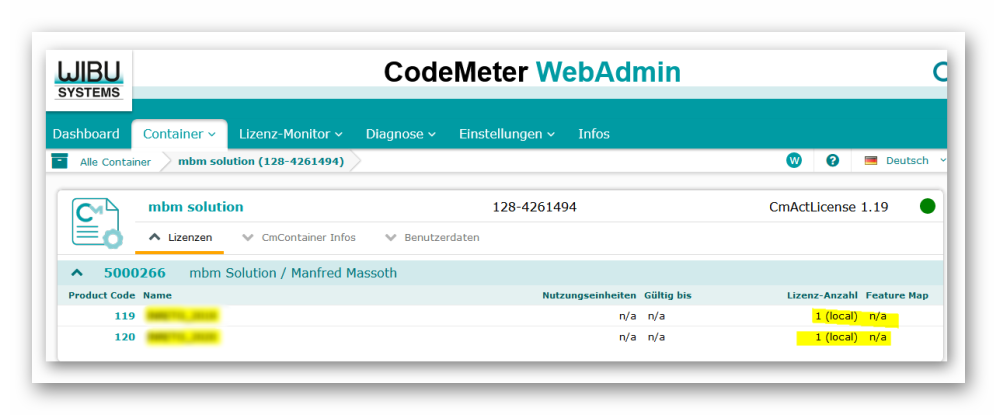Viewport: 997px width, 415px height.
Task: Go to the Dashboard tab
Action: click(x=86, y=134)
